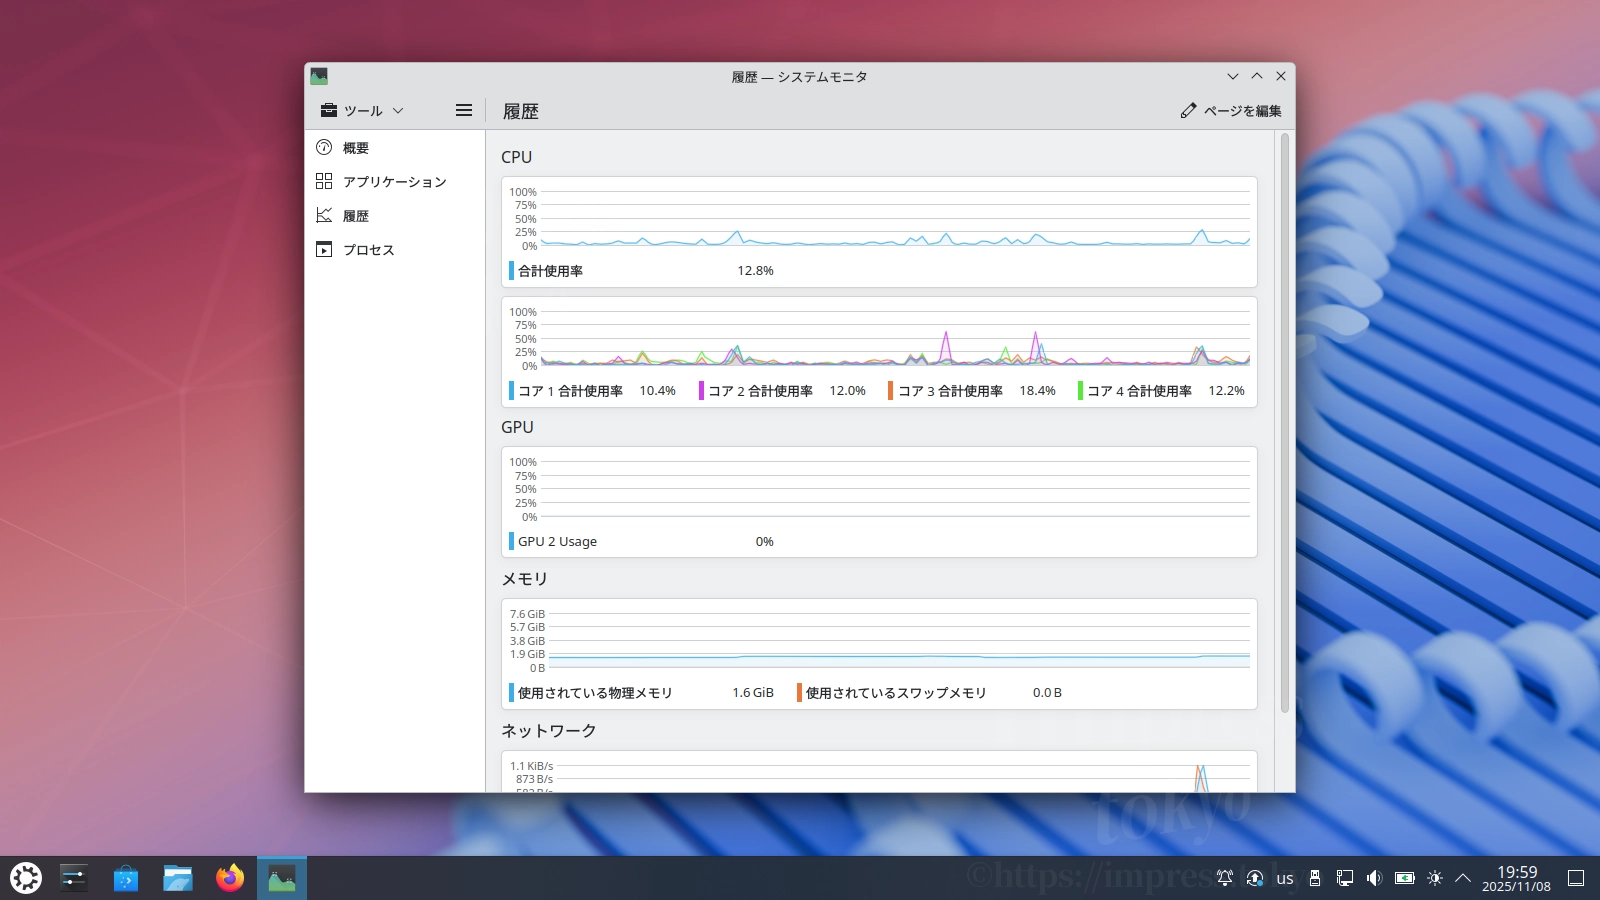
Task: Click the show desktop button
Action: (x=1576, y=878)
